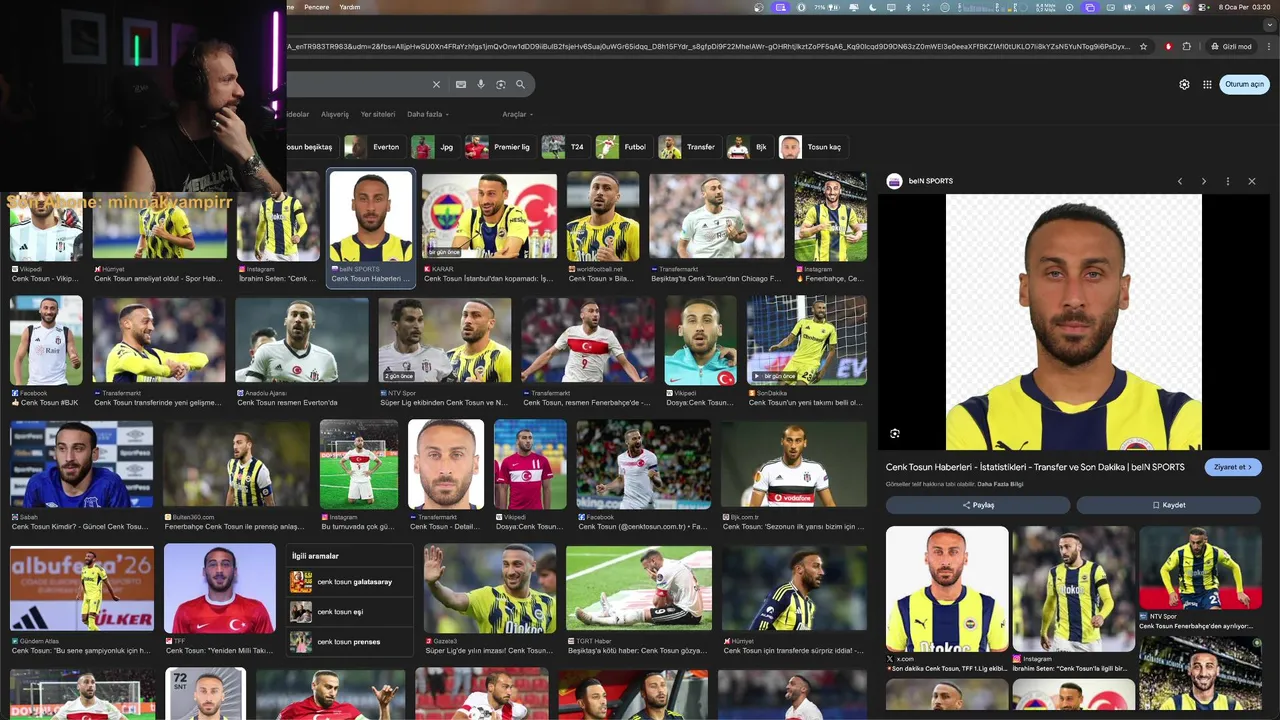Select the Transfer filter chip
Screen dimensions: 1280x720
688,147
